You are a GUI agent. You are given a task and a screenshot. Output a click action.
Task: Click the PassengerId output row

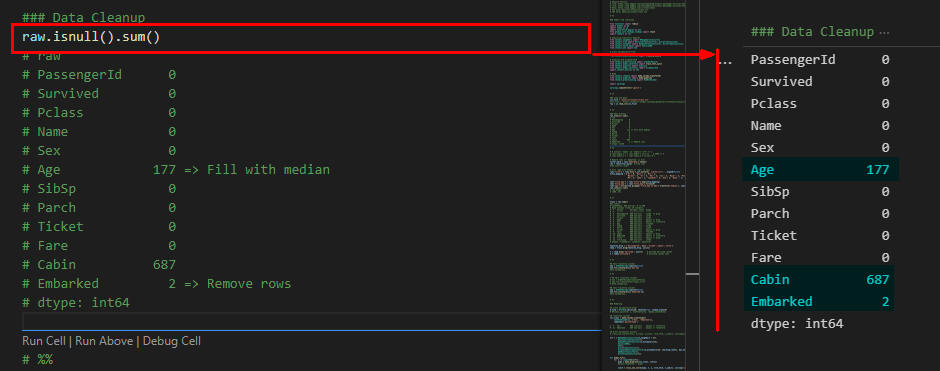pyautogui.click(x=820, y=59)
